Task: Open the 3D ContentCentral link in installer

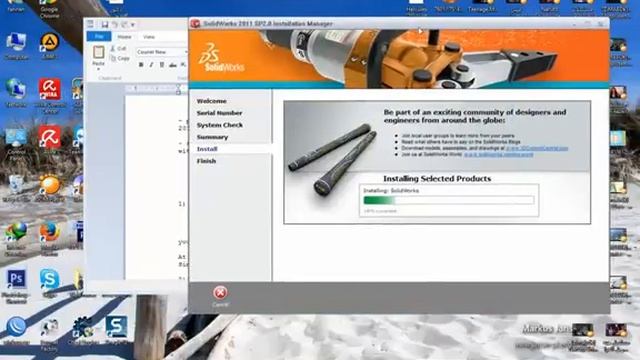Action: tap(537, 148)
